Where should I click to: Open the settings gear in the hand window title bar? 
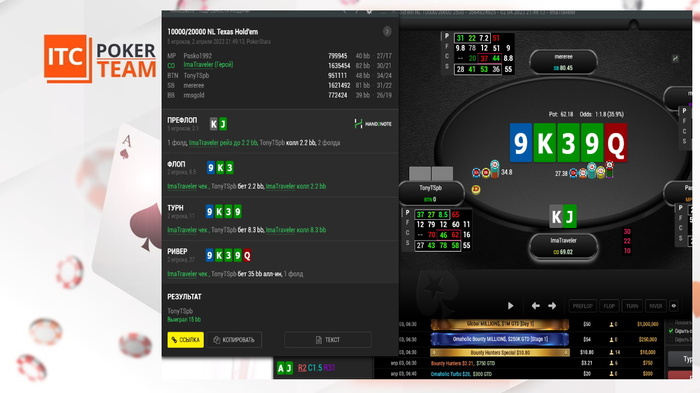click(x=369, y=12)
